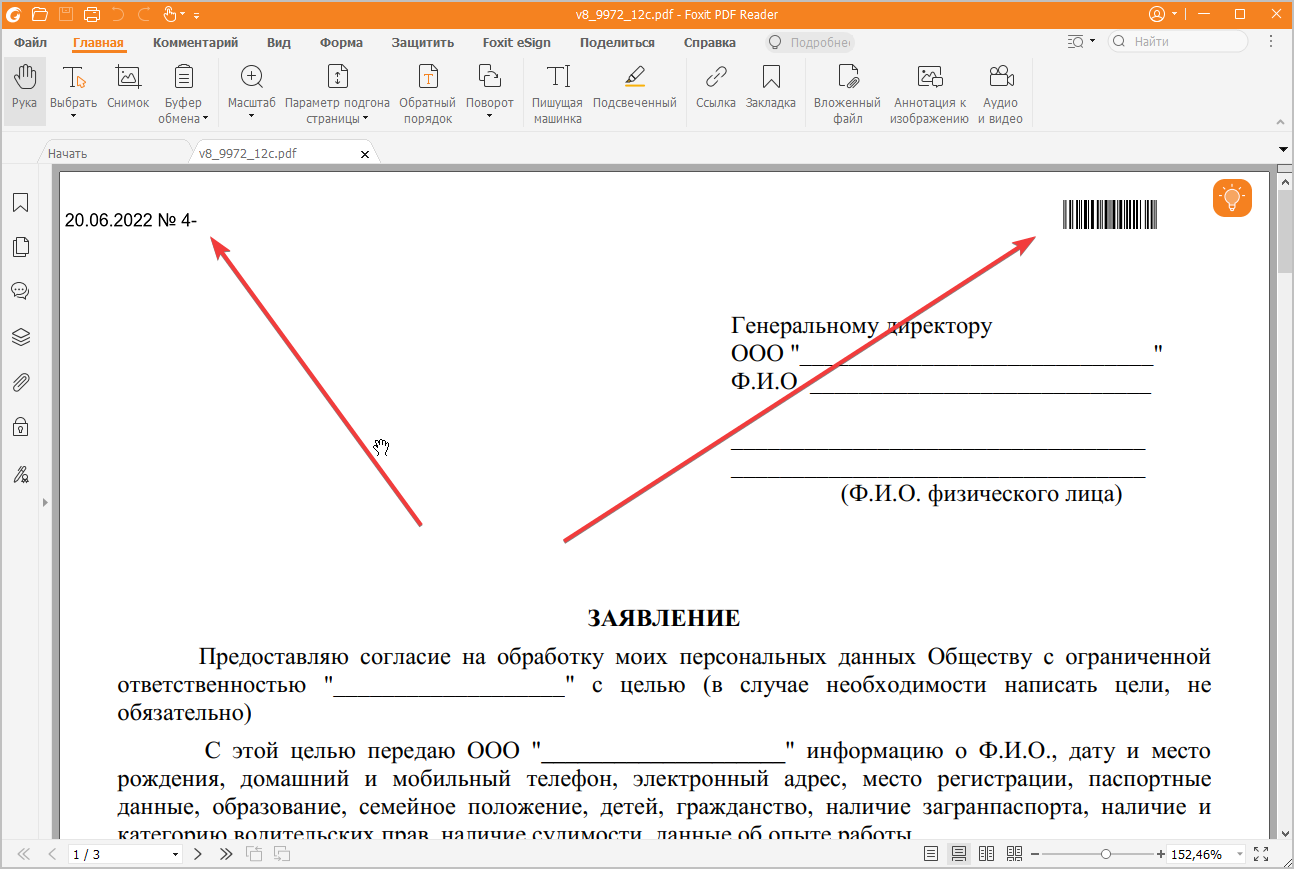Image resolution: width=1294 pixels, height=869 pixels.
Task: Go to next page button
Action: click(198, 854)
